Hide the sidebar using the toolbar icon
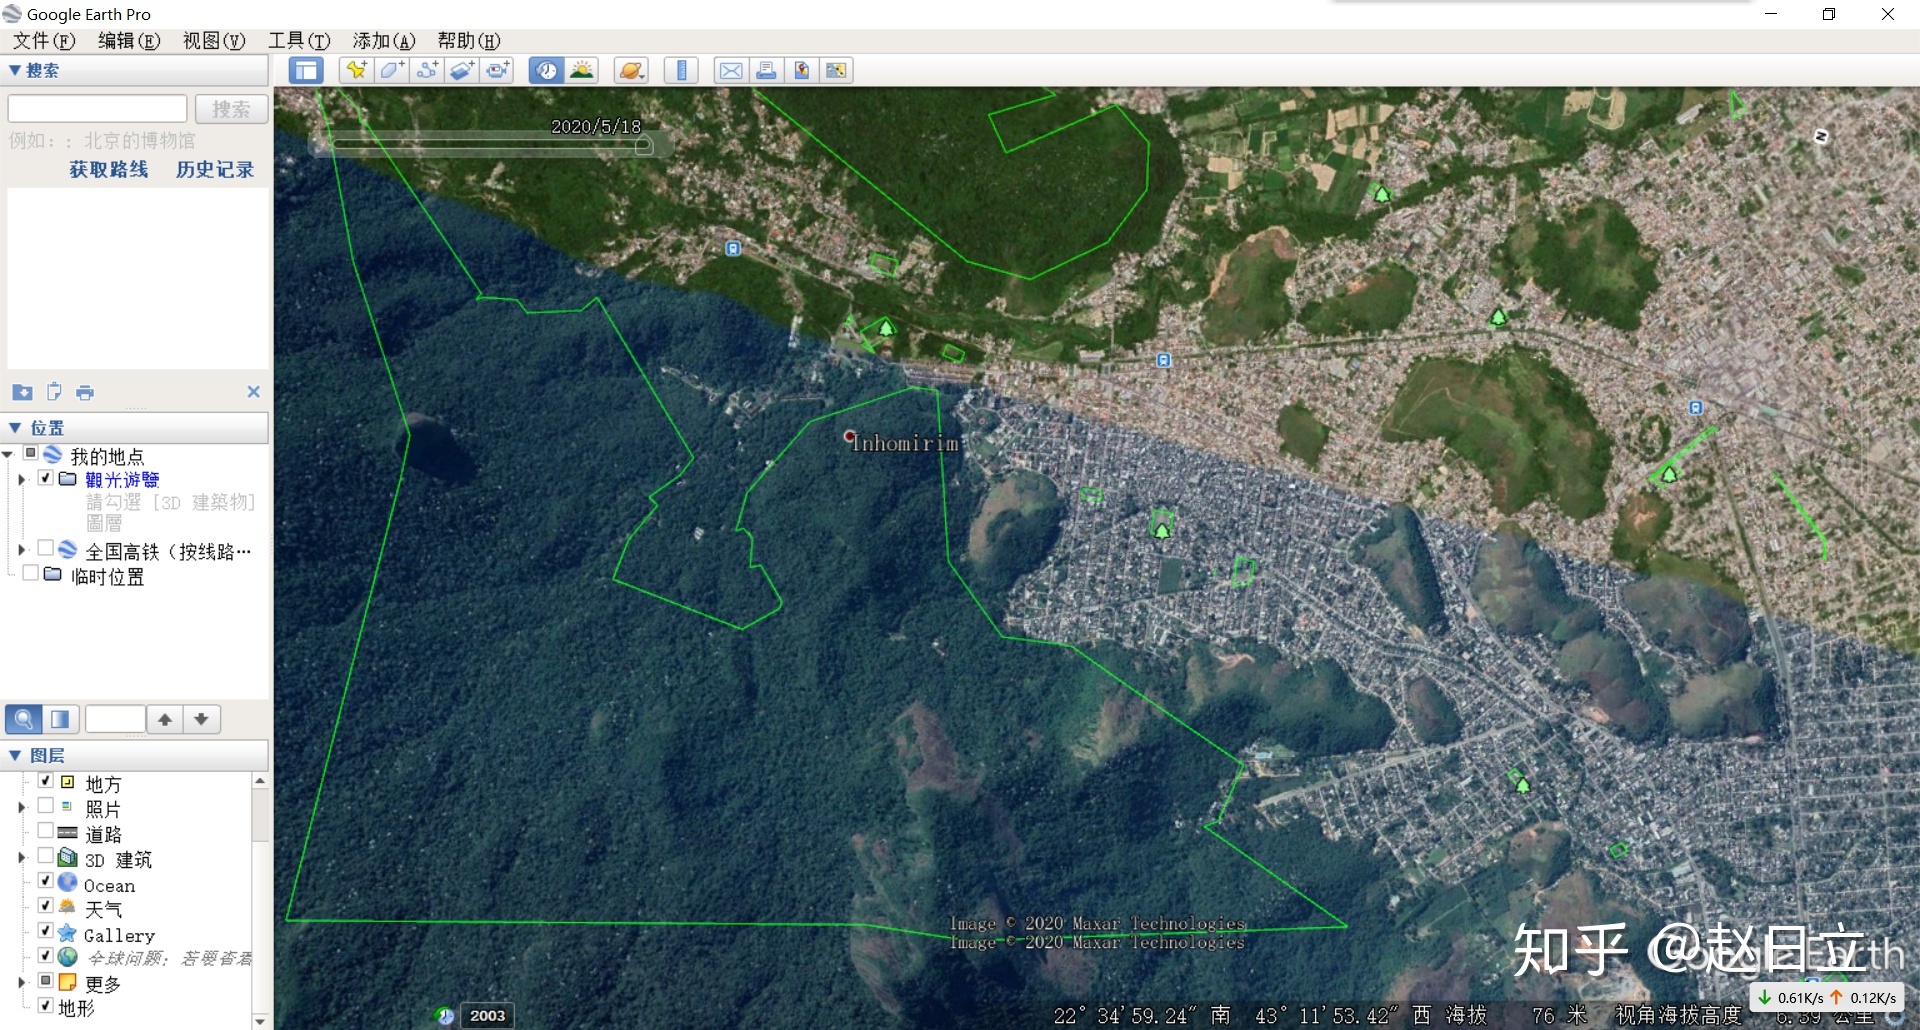Image resolution: width=1920 pixels, height=1030 pixels. (306, 70)
